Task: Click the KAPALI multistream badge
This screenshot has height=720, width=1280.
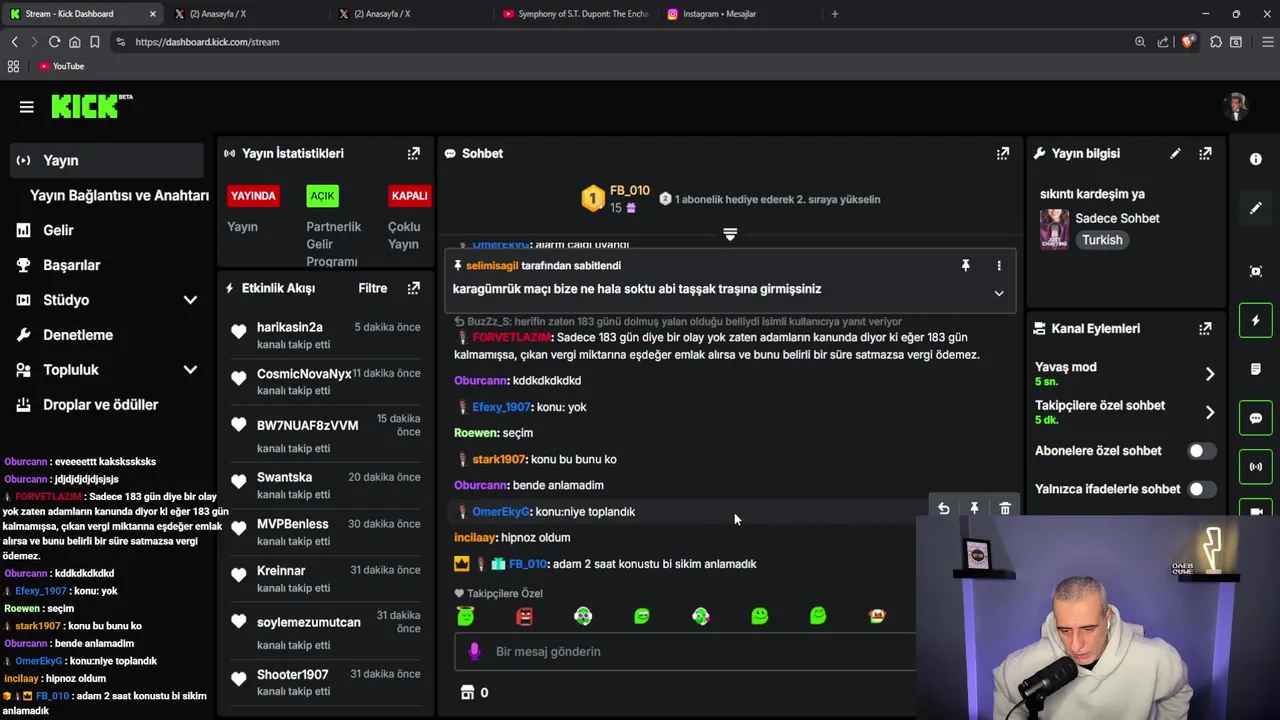Action: tap(409, 196)
